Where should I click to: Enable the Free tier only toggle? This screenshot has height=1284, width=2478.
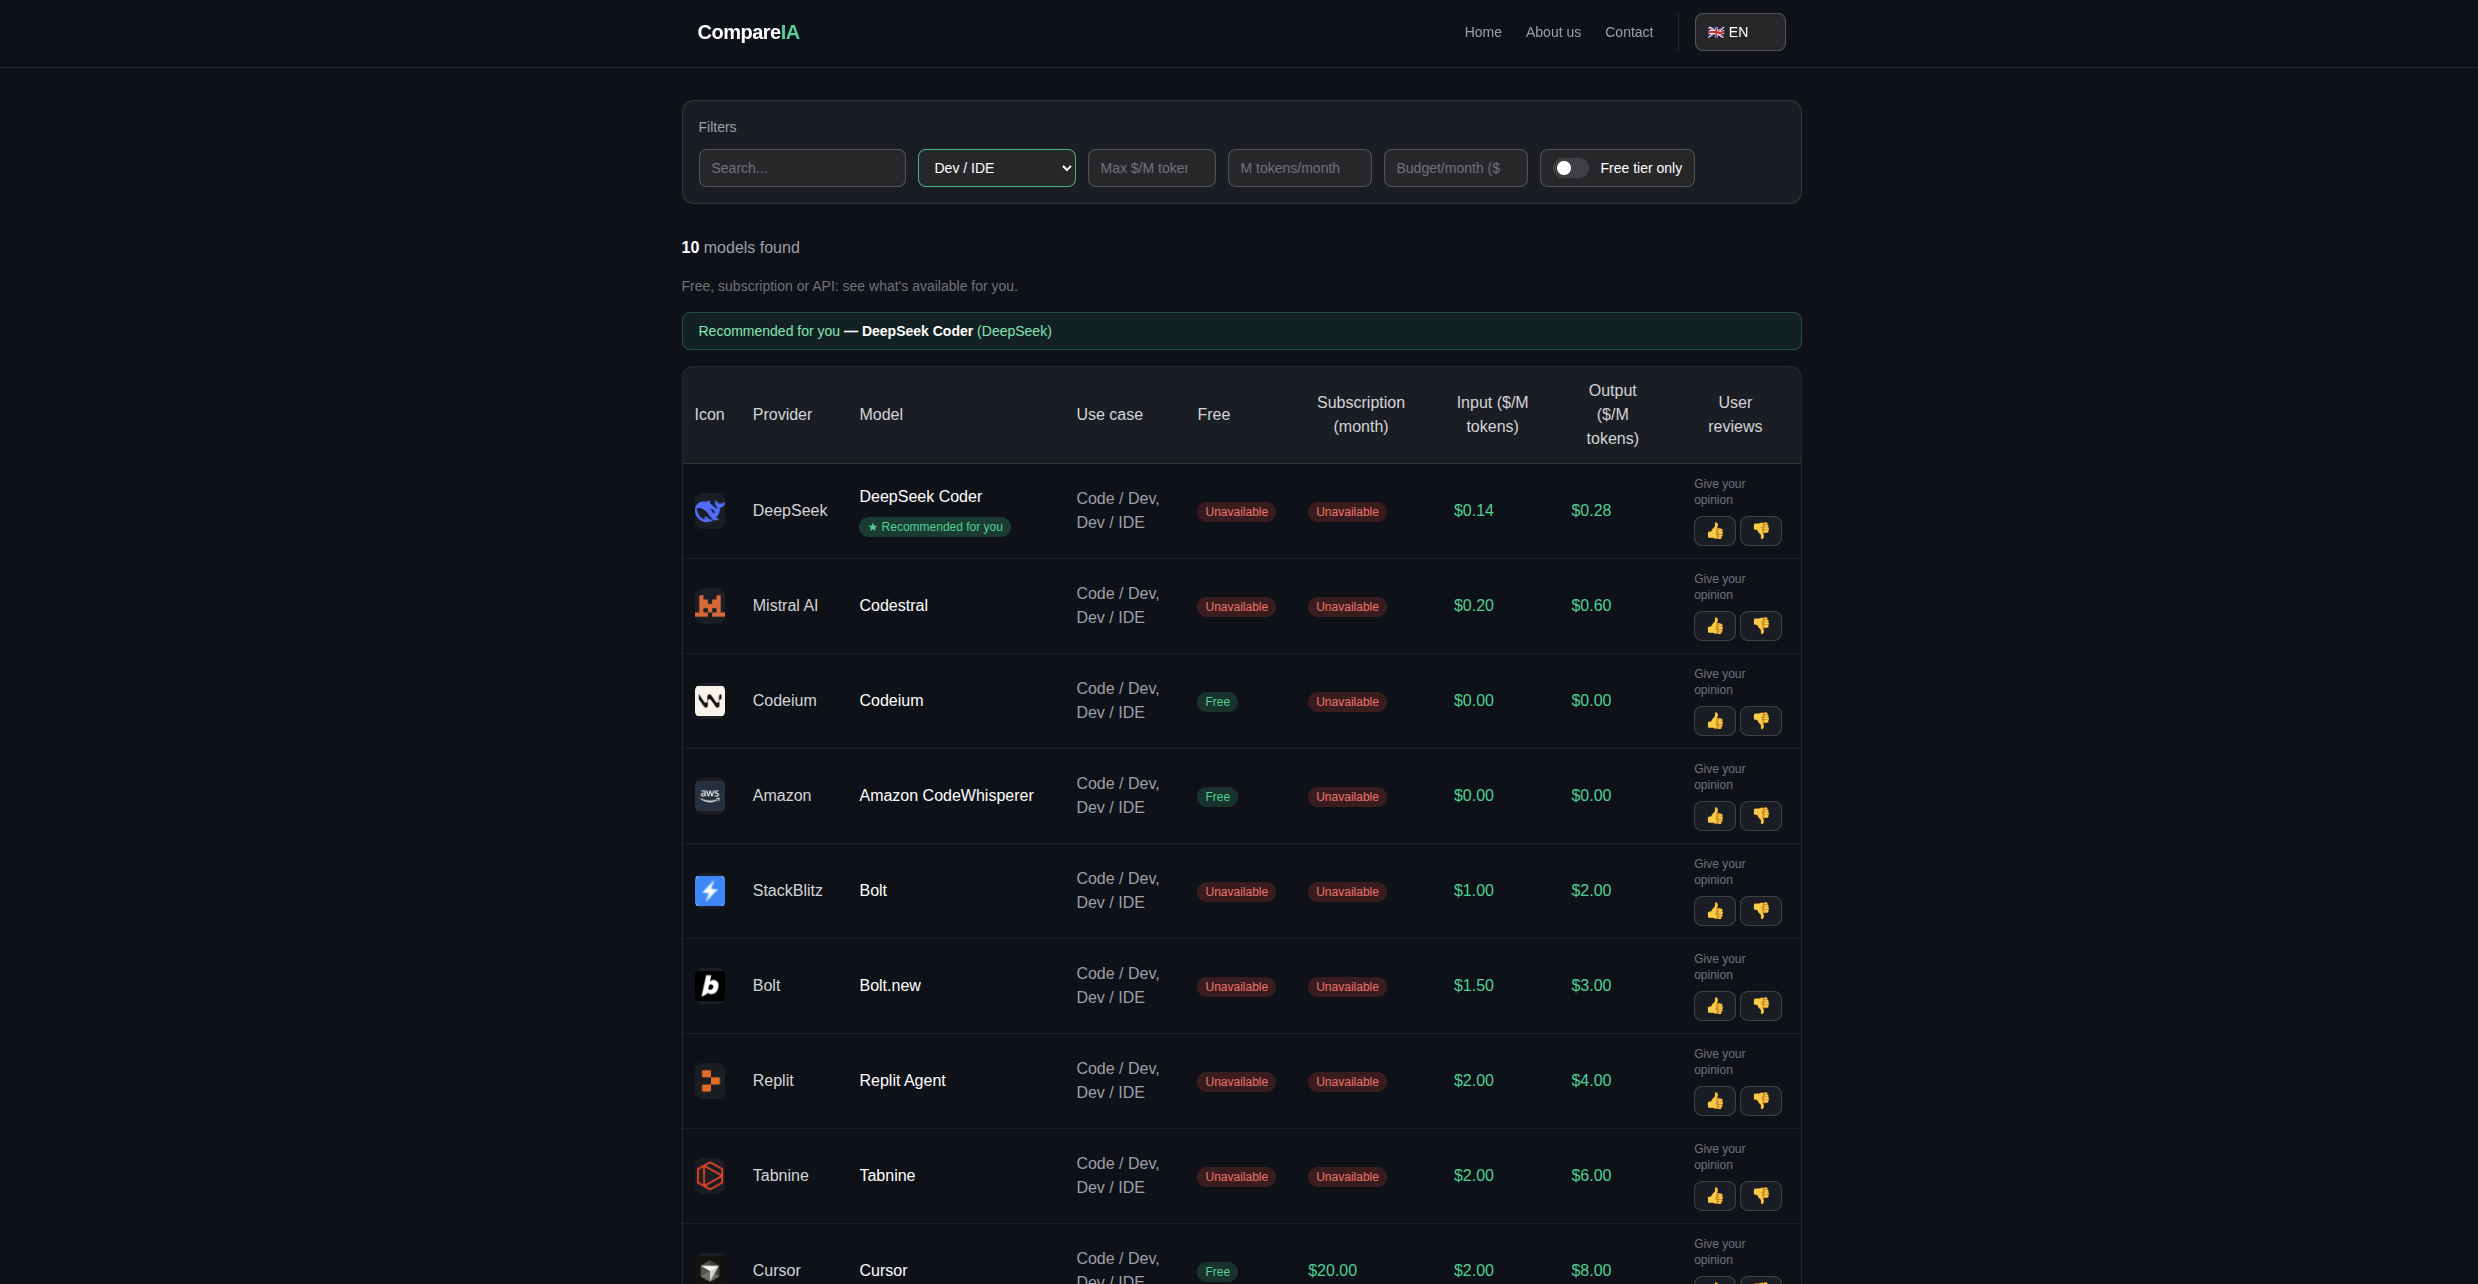pyautogui.click(x=1569, y=168)
